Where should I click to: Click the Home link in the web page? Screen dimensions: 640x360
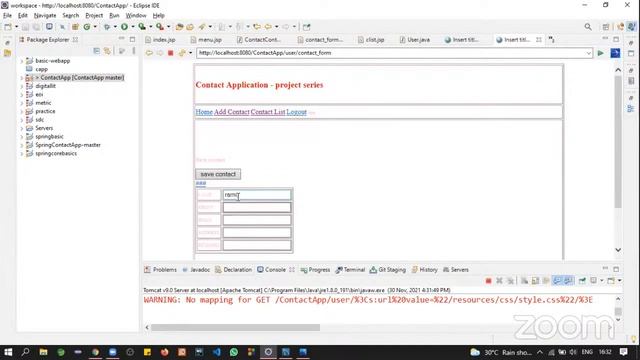tap(204, 112)
